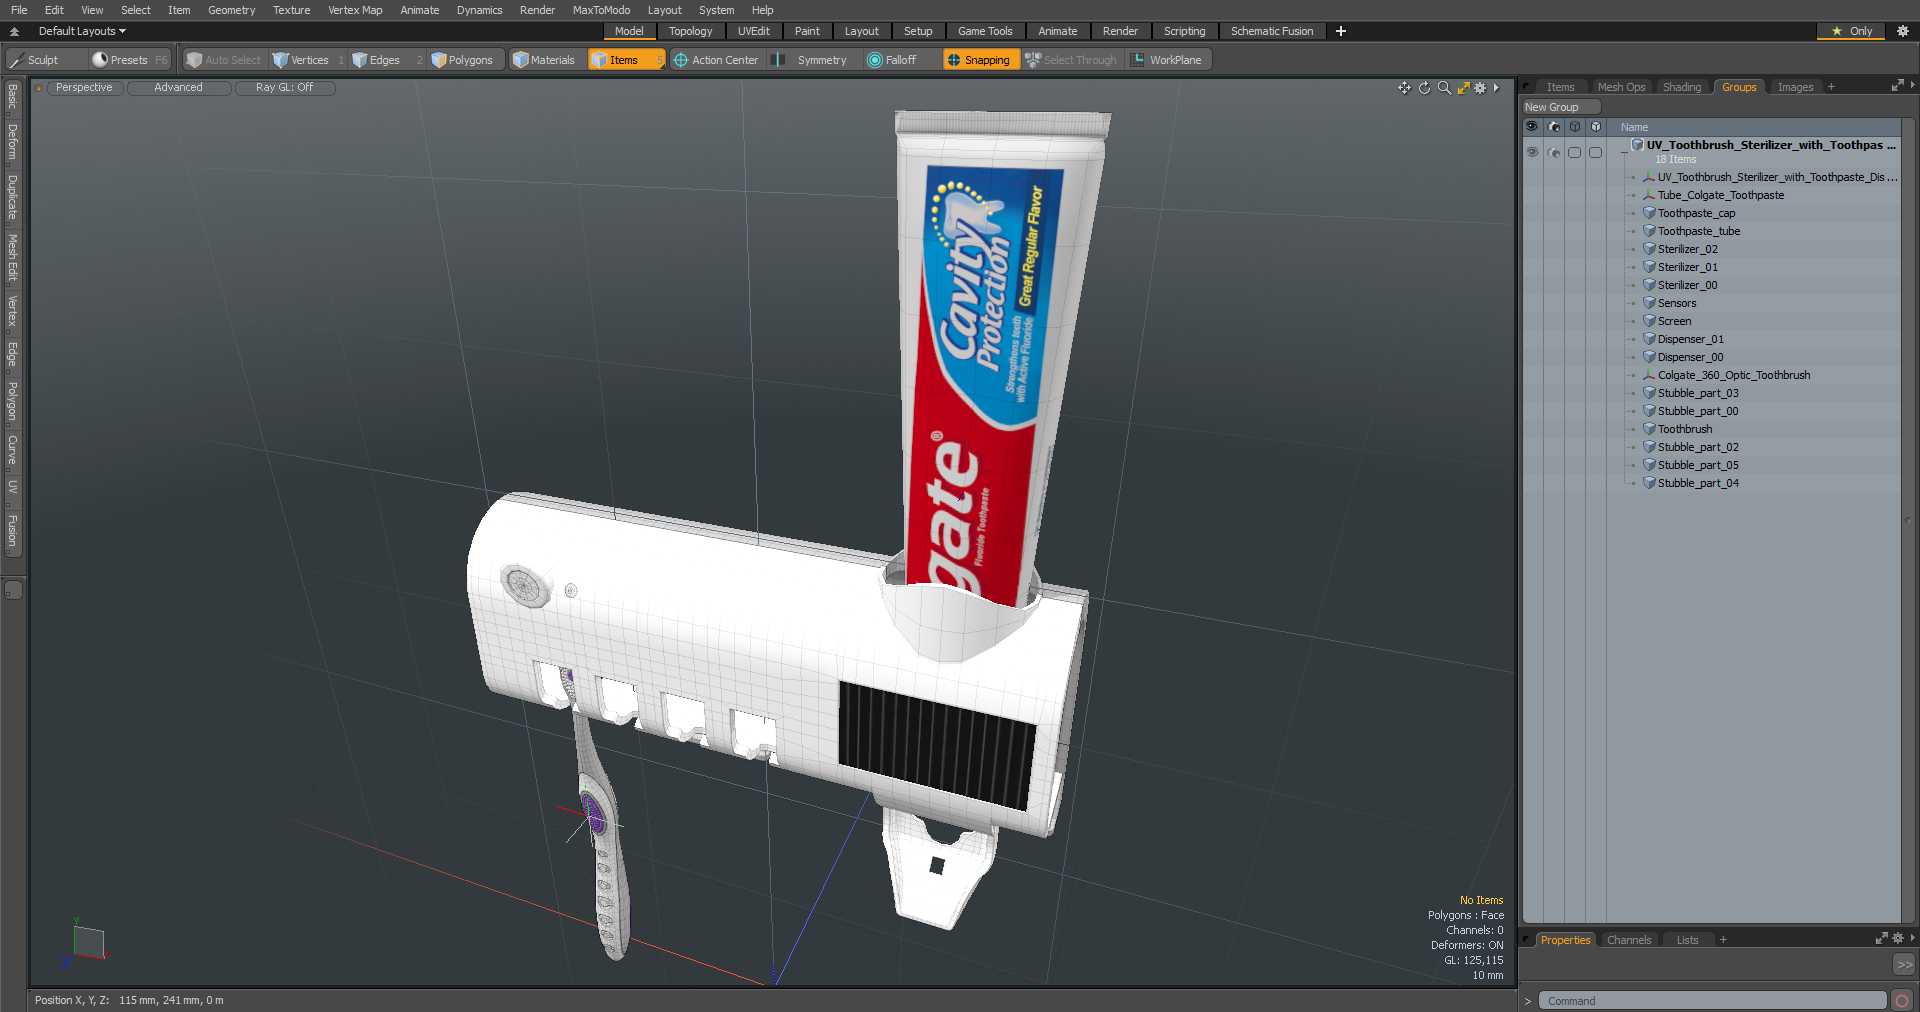Click the eye column header in Groups
Viewport: 1920px width, 1012px height.
point(1532,127)
